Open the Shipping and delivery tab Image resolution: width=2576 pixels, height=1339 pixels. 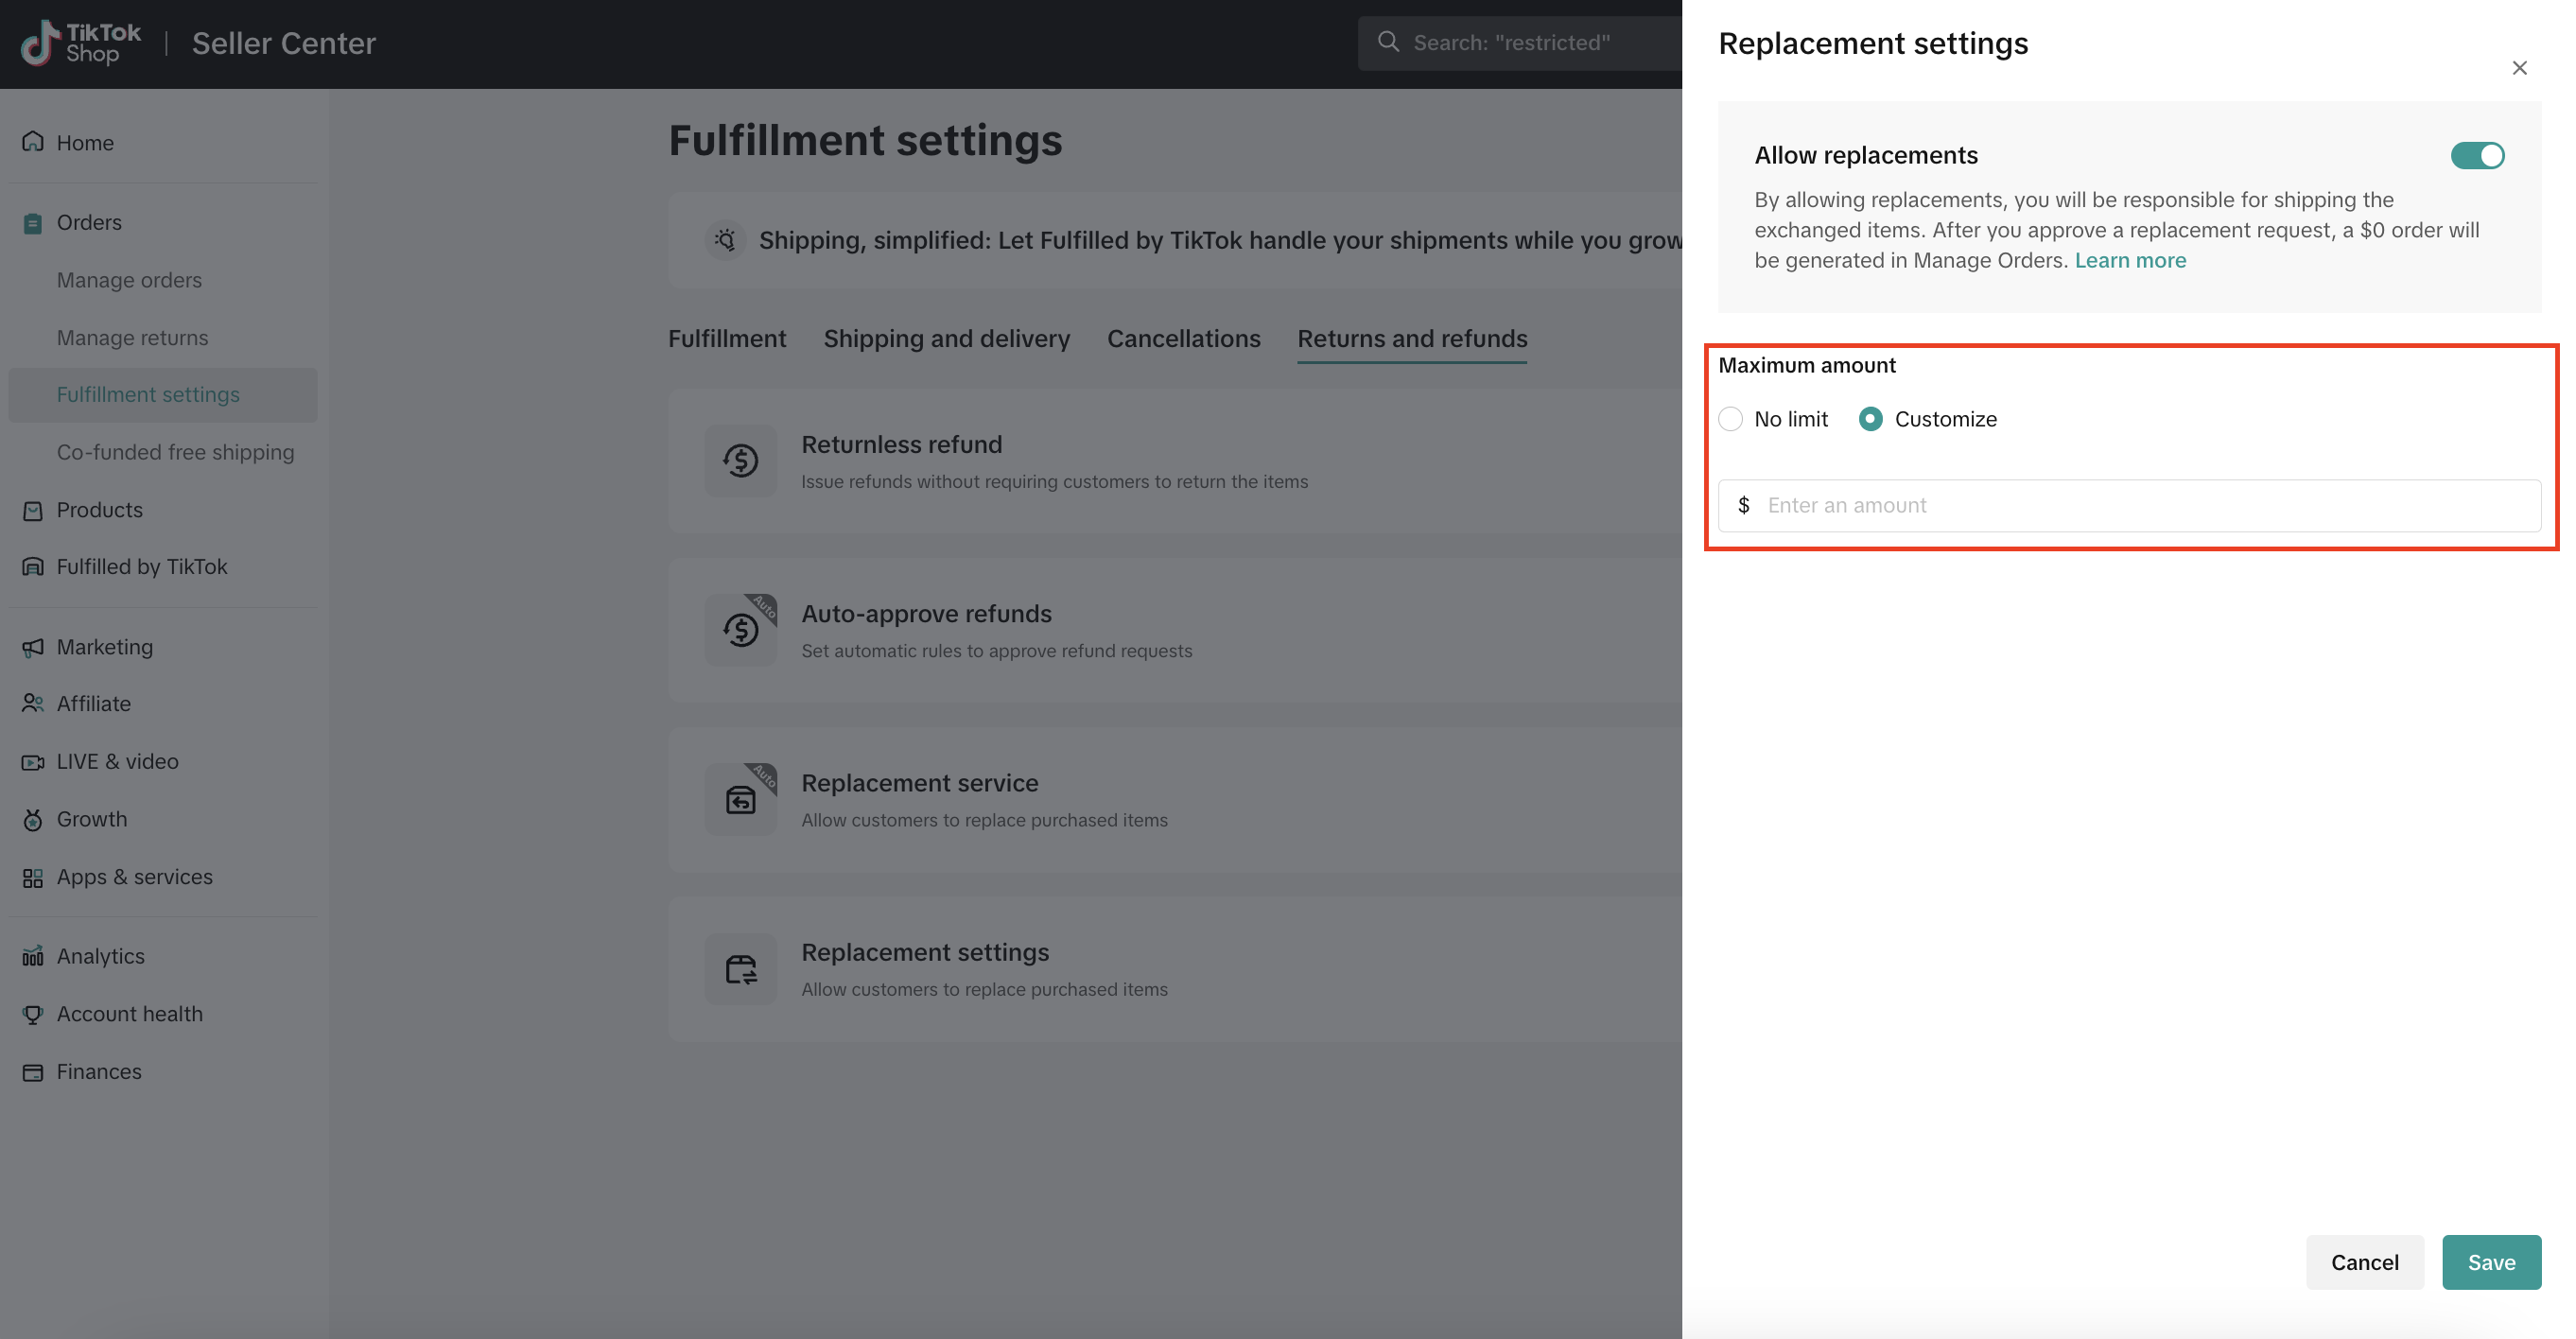[x=946, y=339]
